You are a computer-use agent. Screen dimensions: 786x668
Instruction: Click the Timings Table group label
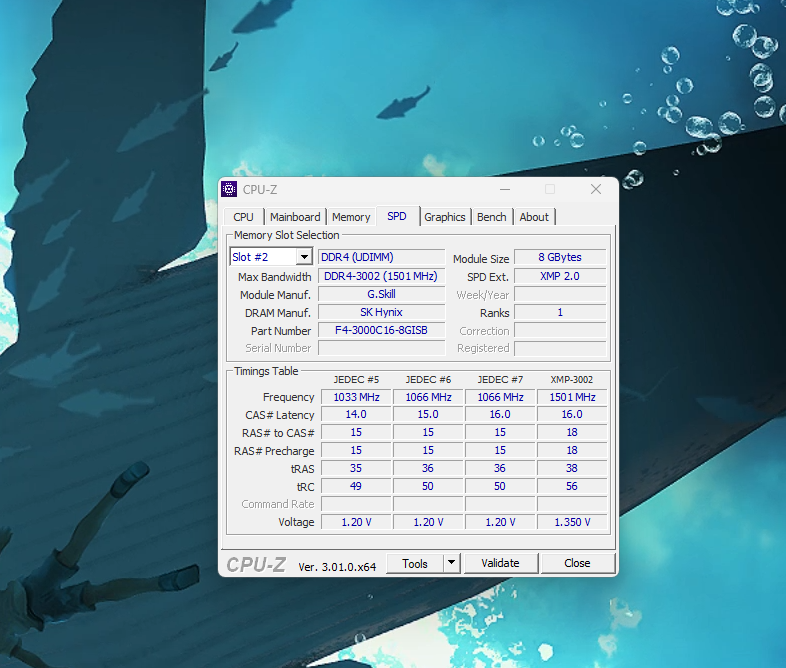click(x=266, y=371)
